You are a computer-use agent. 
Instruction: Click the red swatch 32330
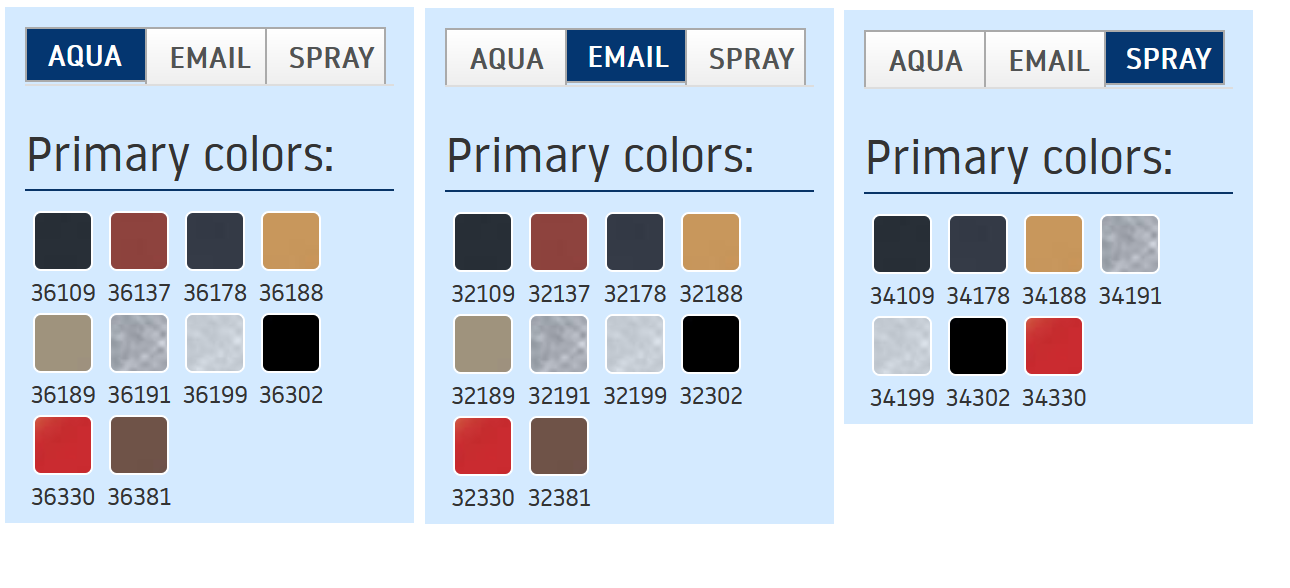pyautogui.click(x=483, y=446)
